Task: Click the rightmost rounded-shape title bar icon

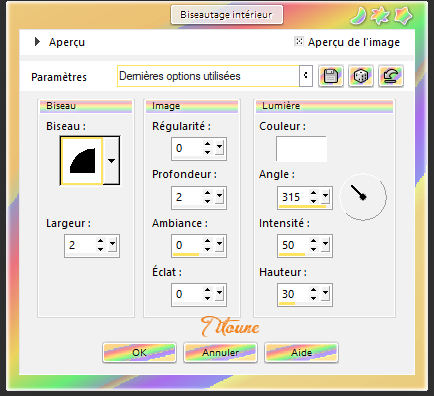Action: 403,16
